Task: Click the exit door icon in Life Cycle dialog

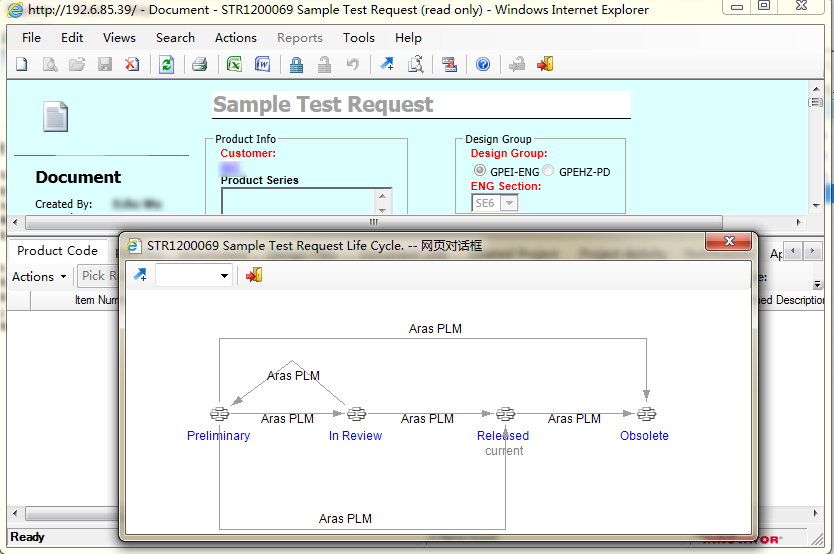Action: point(254,275)
